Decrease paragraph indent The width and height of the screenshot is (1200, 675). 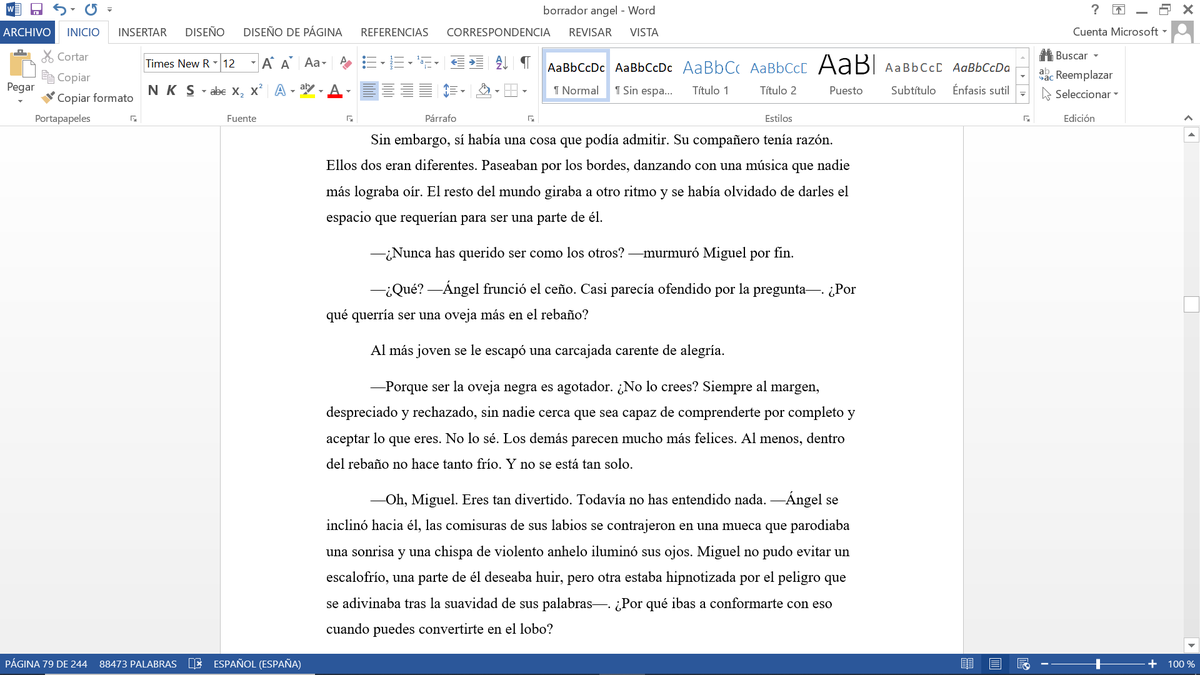click(457, 63)
